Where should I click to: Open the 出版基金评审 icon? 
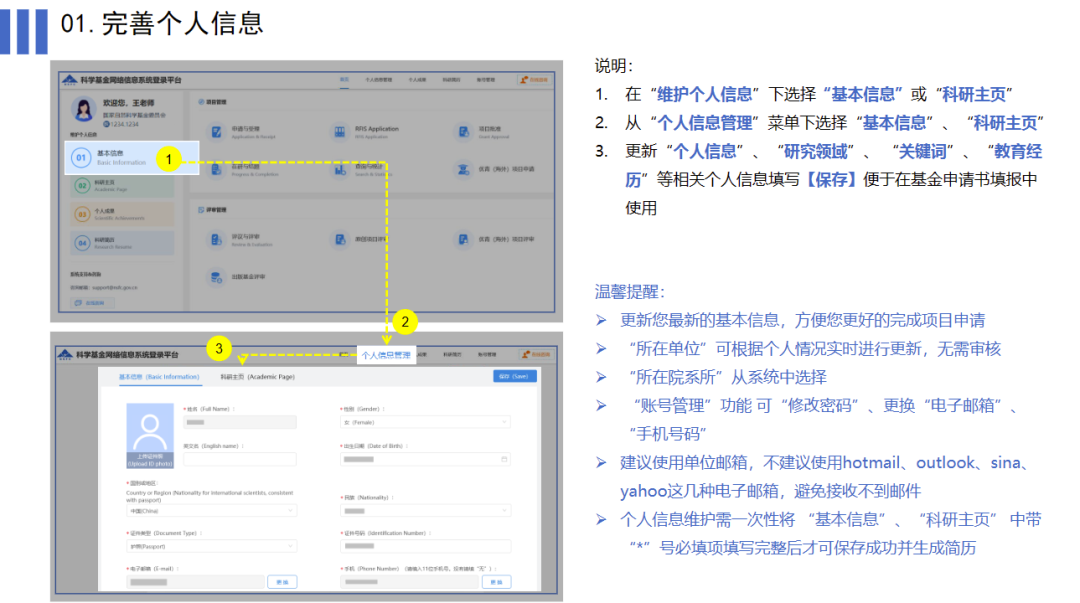coord(216,277)
